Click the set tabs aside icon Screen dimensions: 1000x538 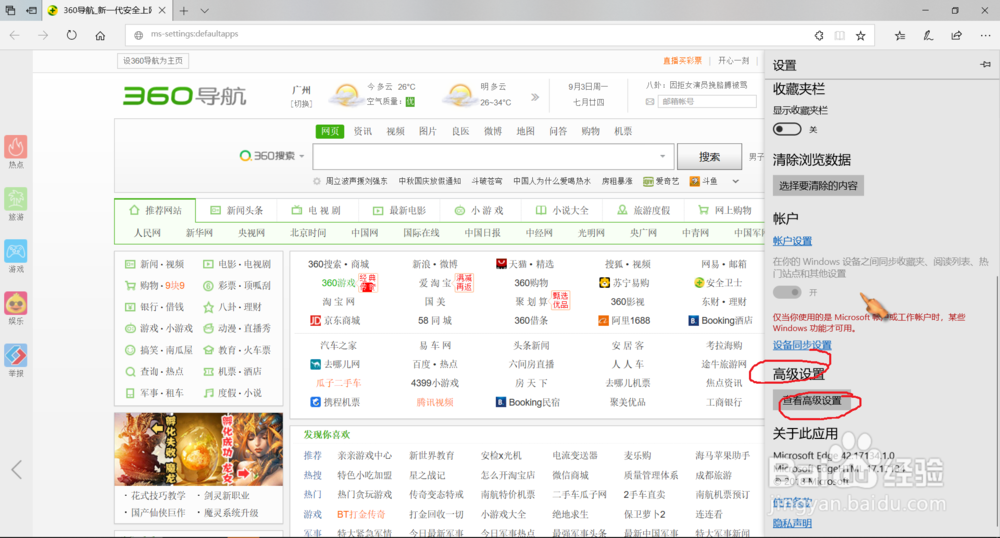[31, 11]
